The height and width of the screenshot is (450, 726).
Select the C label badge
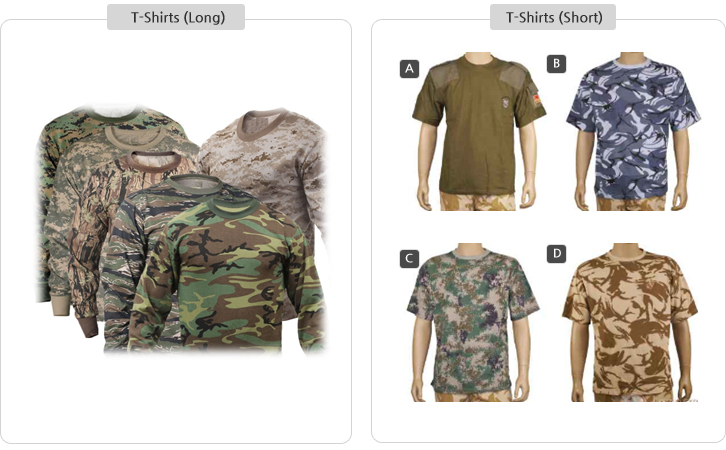[409, 258]
